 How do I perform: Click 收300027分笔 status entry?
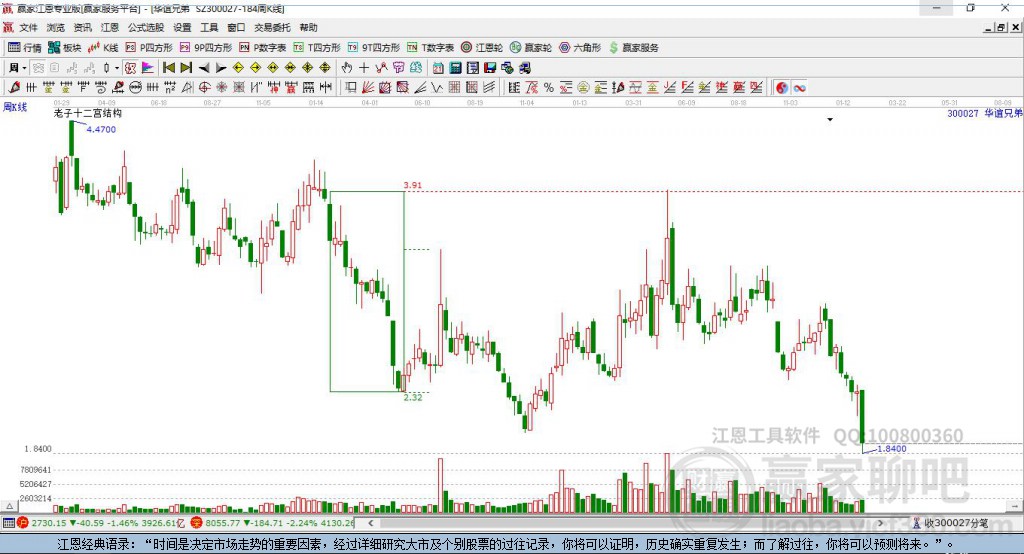(951, 523)
